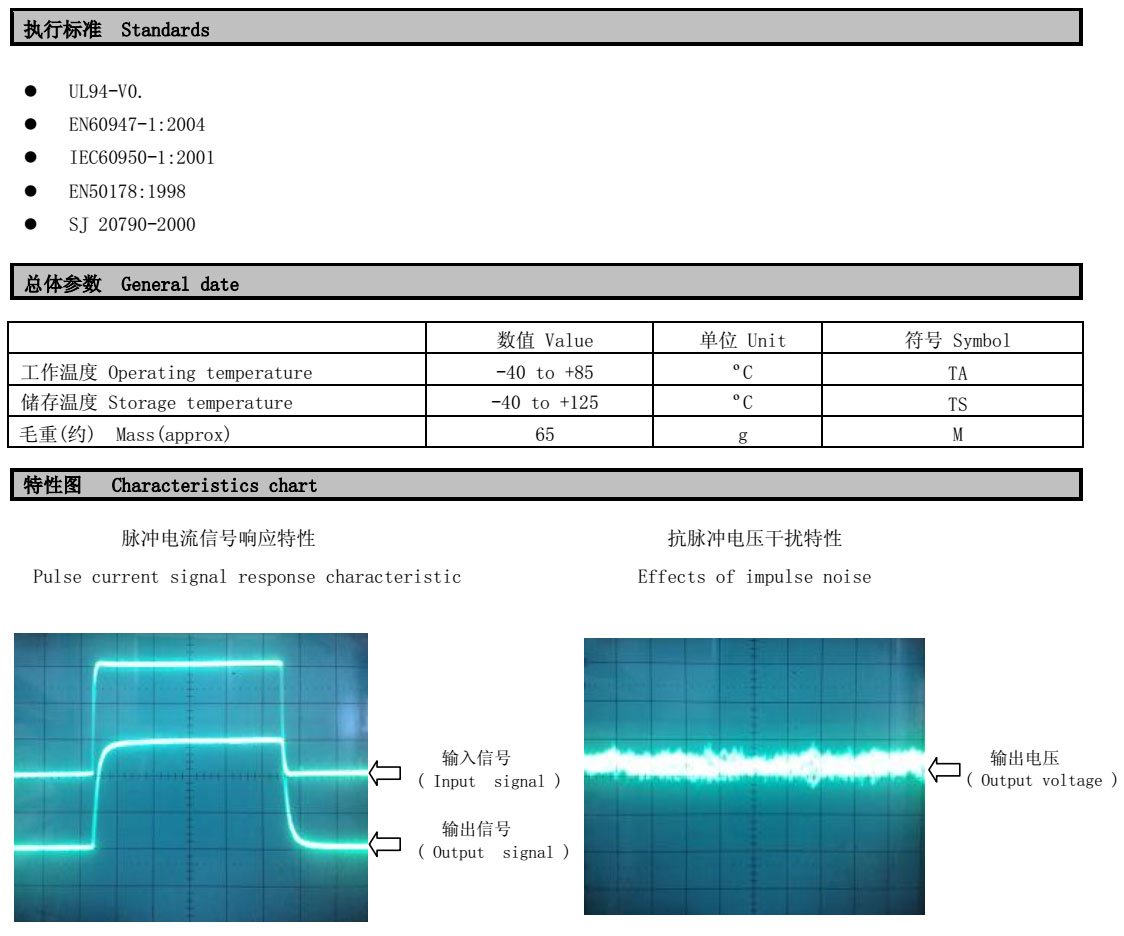Image resolution: width=1124 pixels, height=936 pixels.
Task: Select the 'IEC60950-1:2001' standard entry
Action: (x=141, y=158)
